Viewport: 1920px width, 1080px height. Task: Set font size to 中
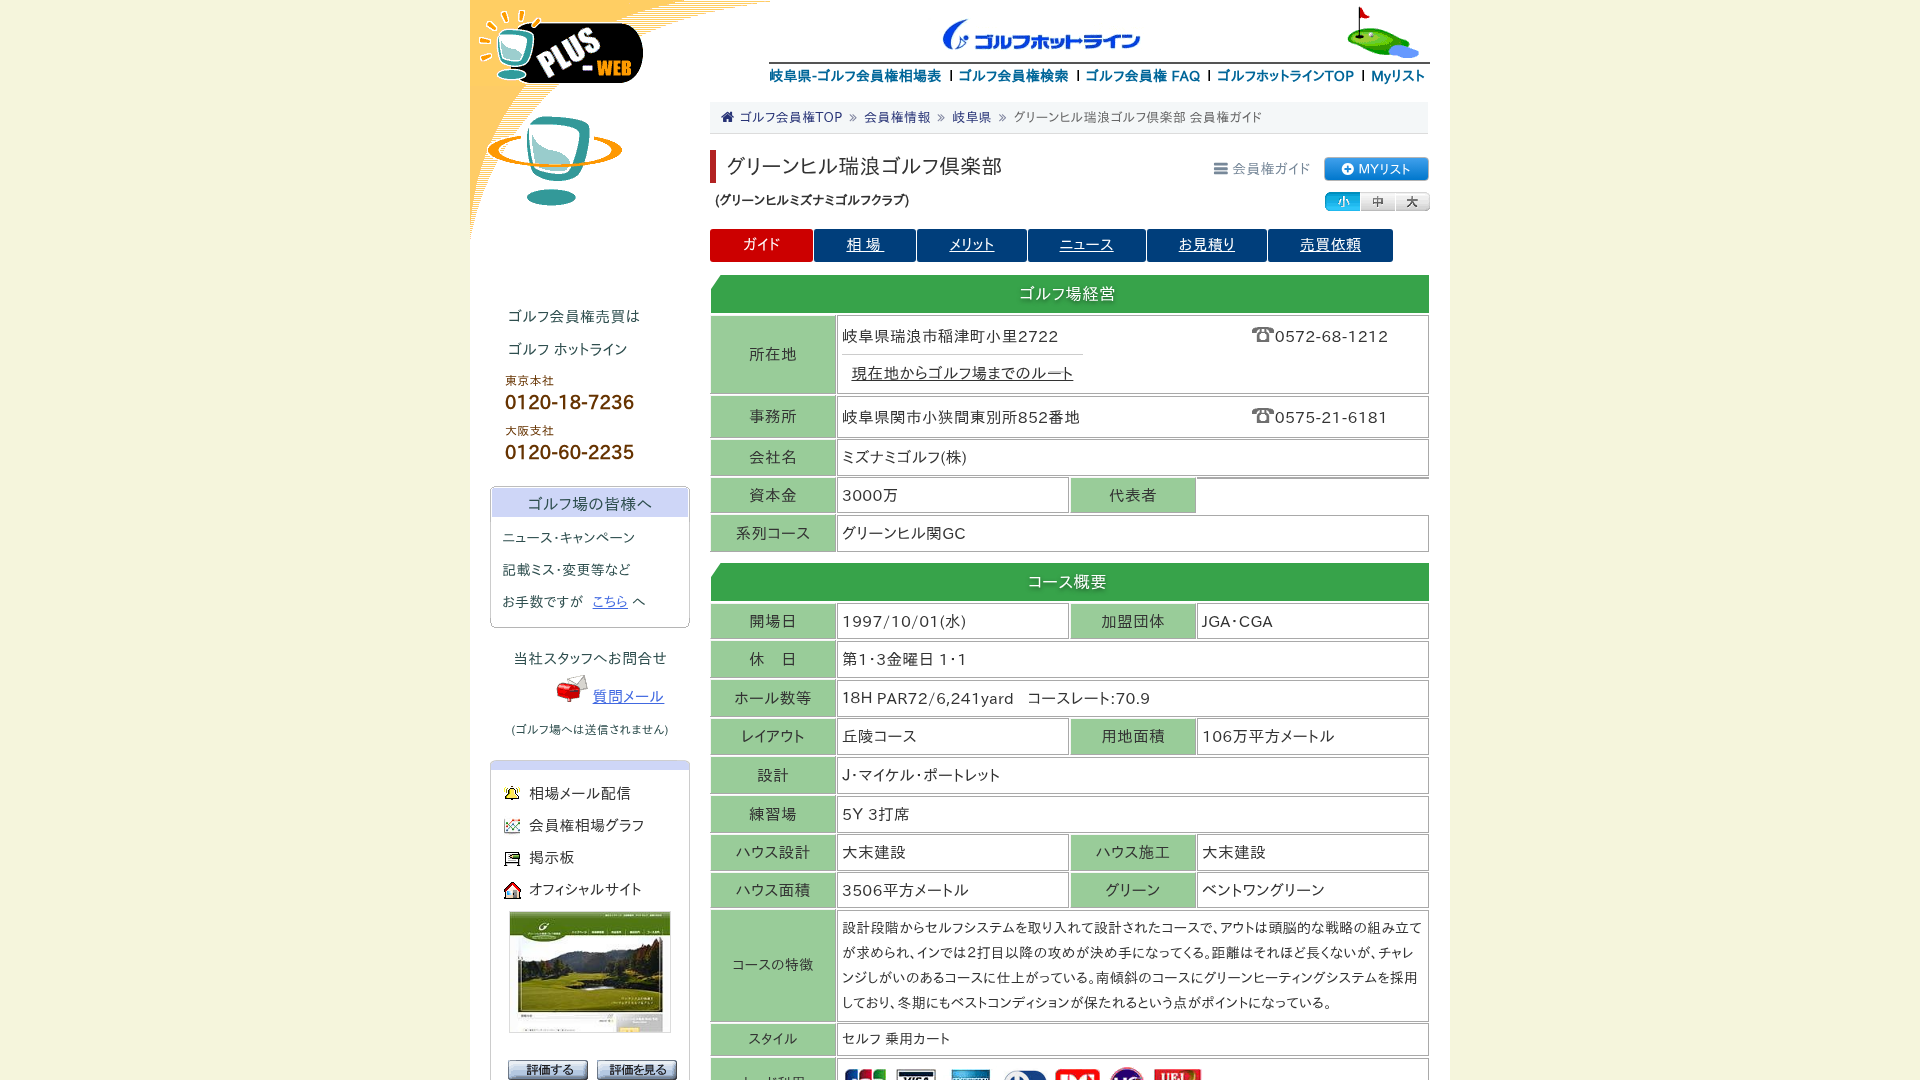click(1377, 202)
